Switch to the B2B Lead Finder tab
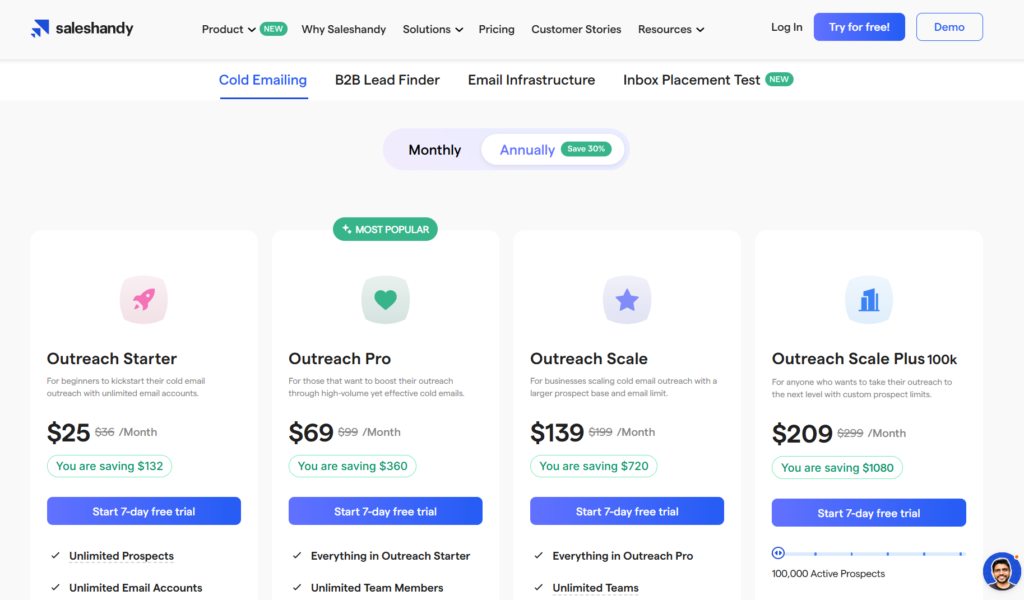This screenshot has height=600, width=1024. 387,79
